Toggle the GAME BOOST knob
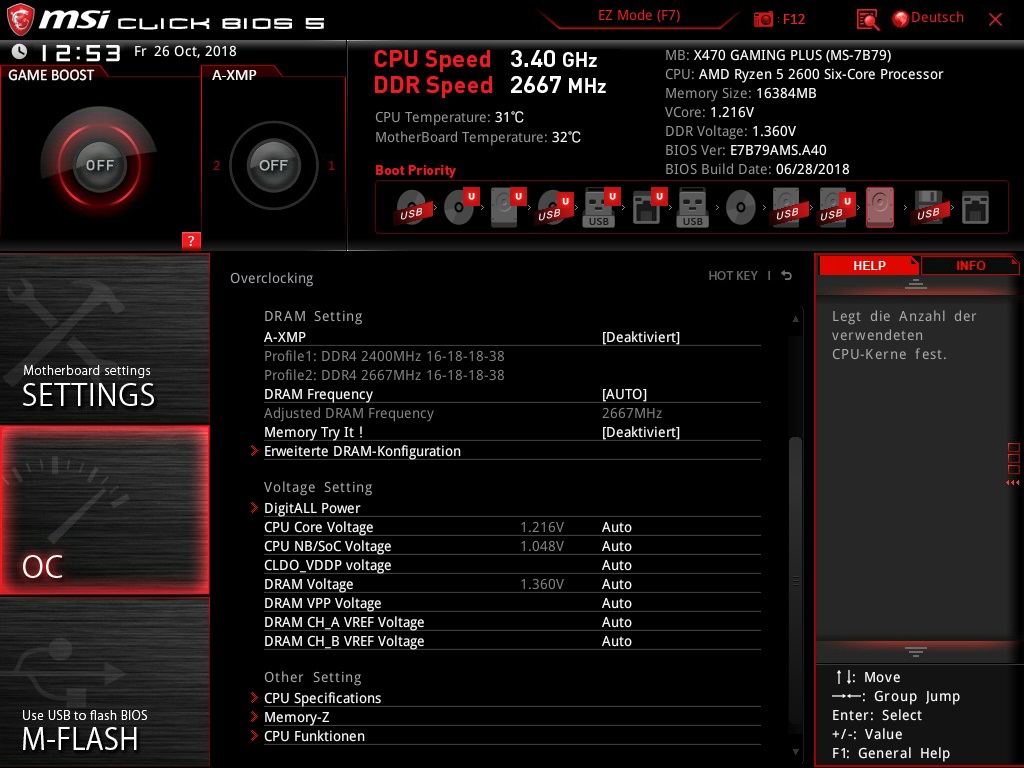 [99, 165]
